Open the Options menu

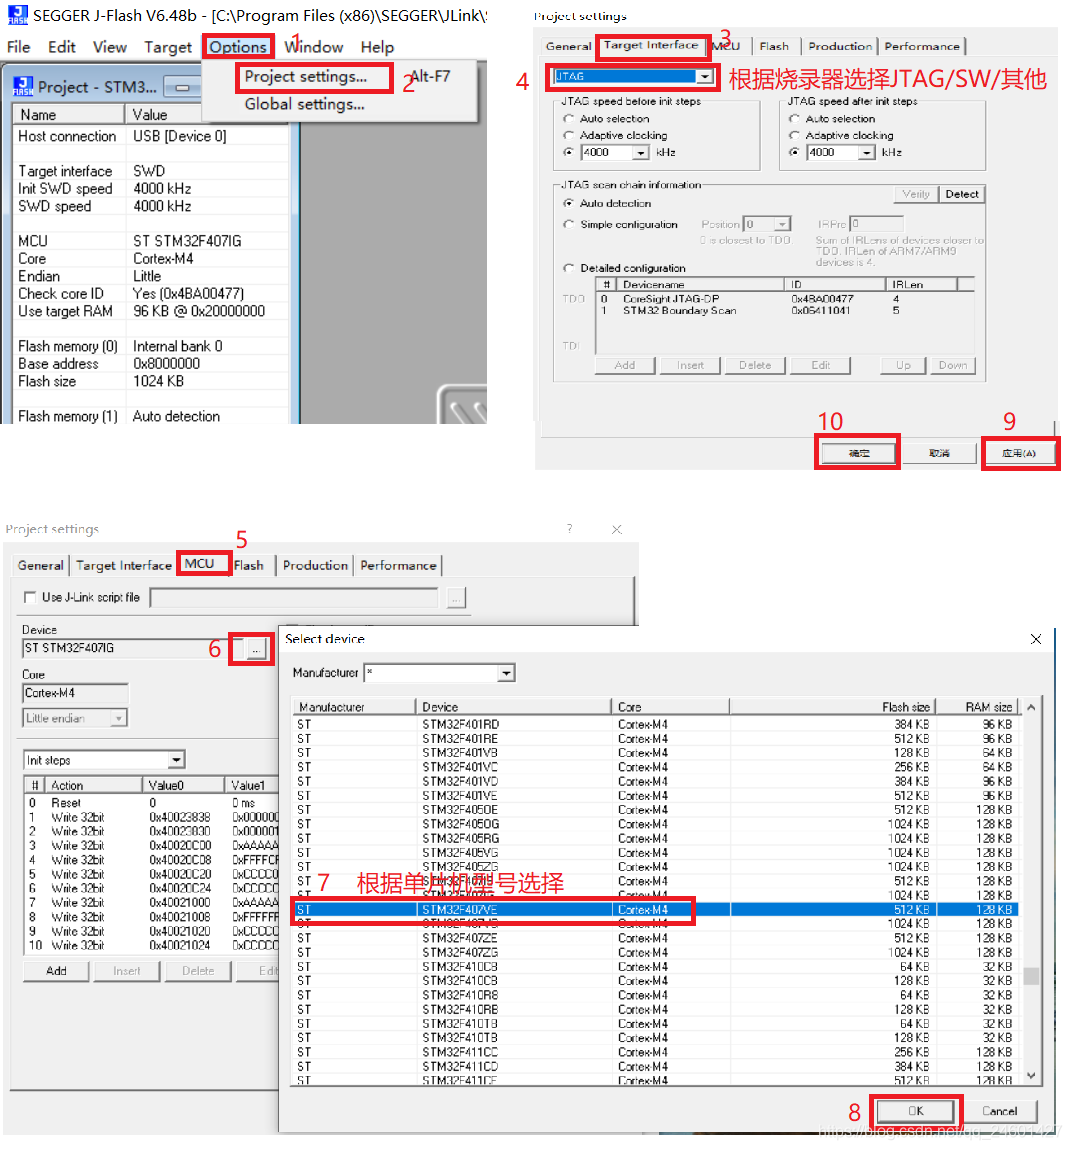(238, 47)
